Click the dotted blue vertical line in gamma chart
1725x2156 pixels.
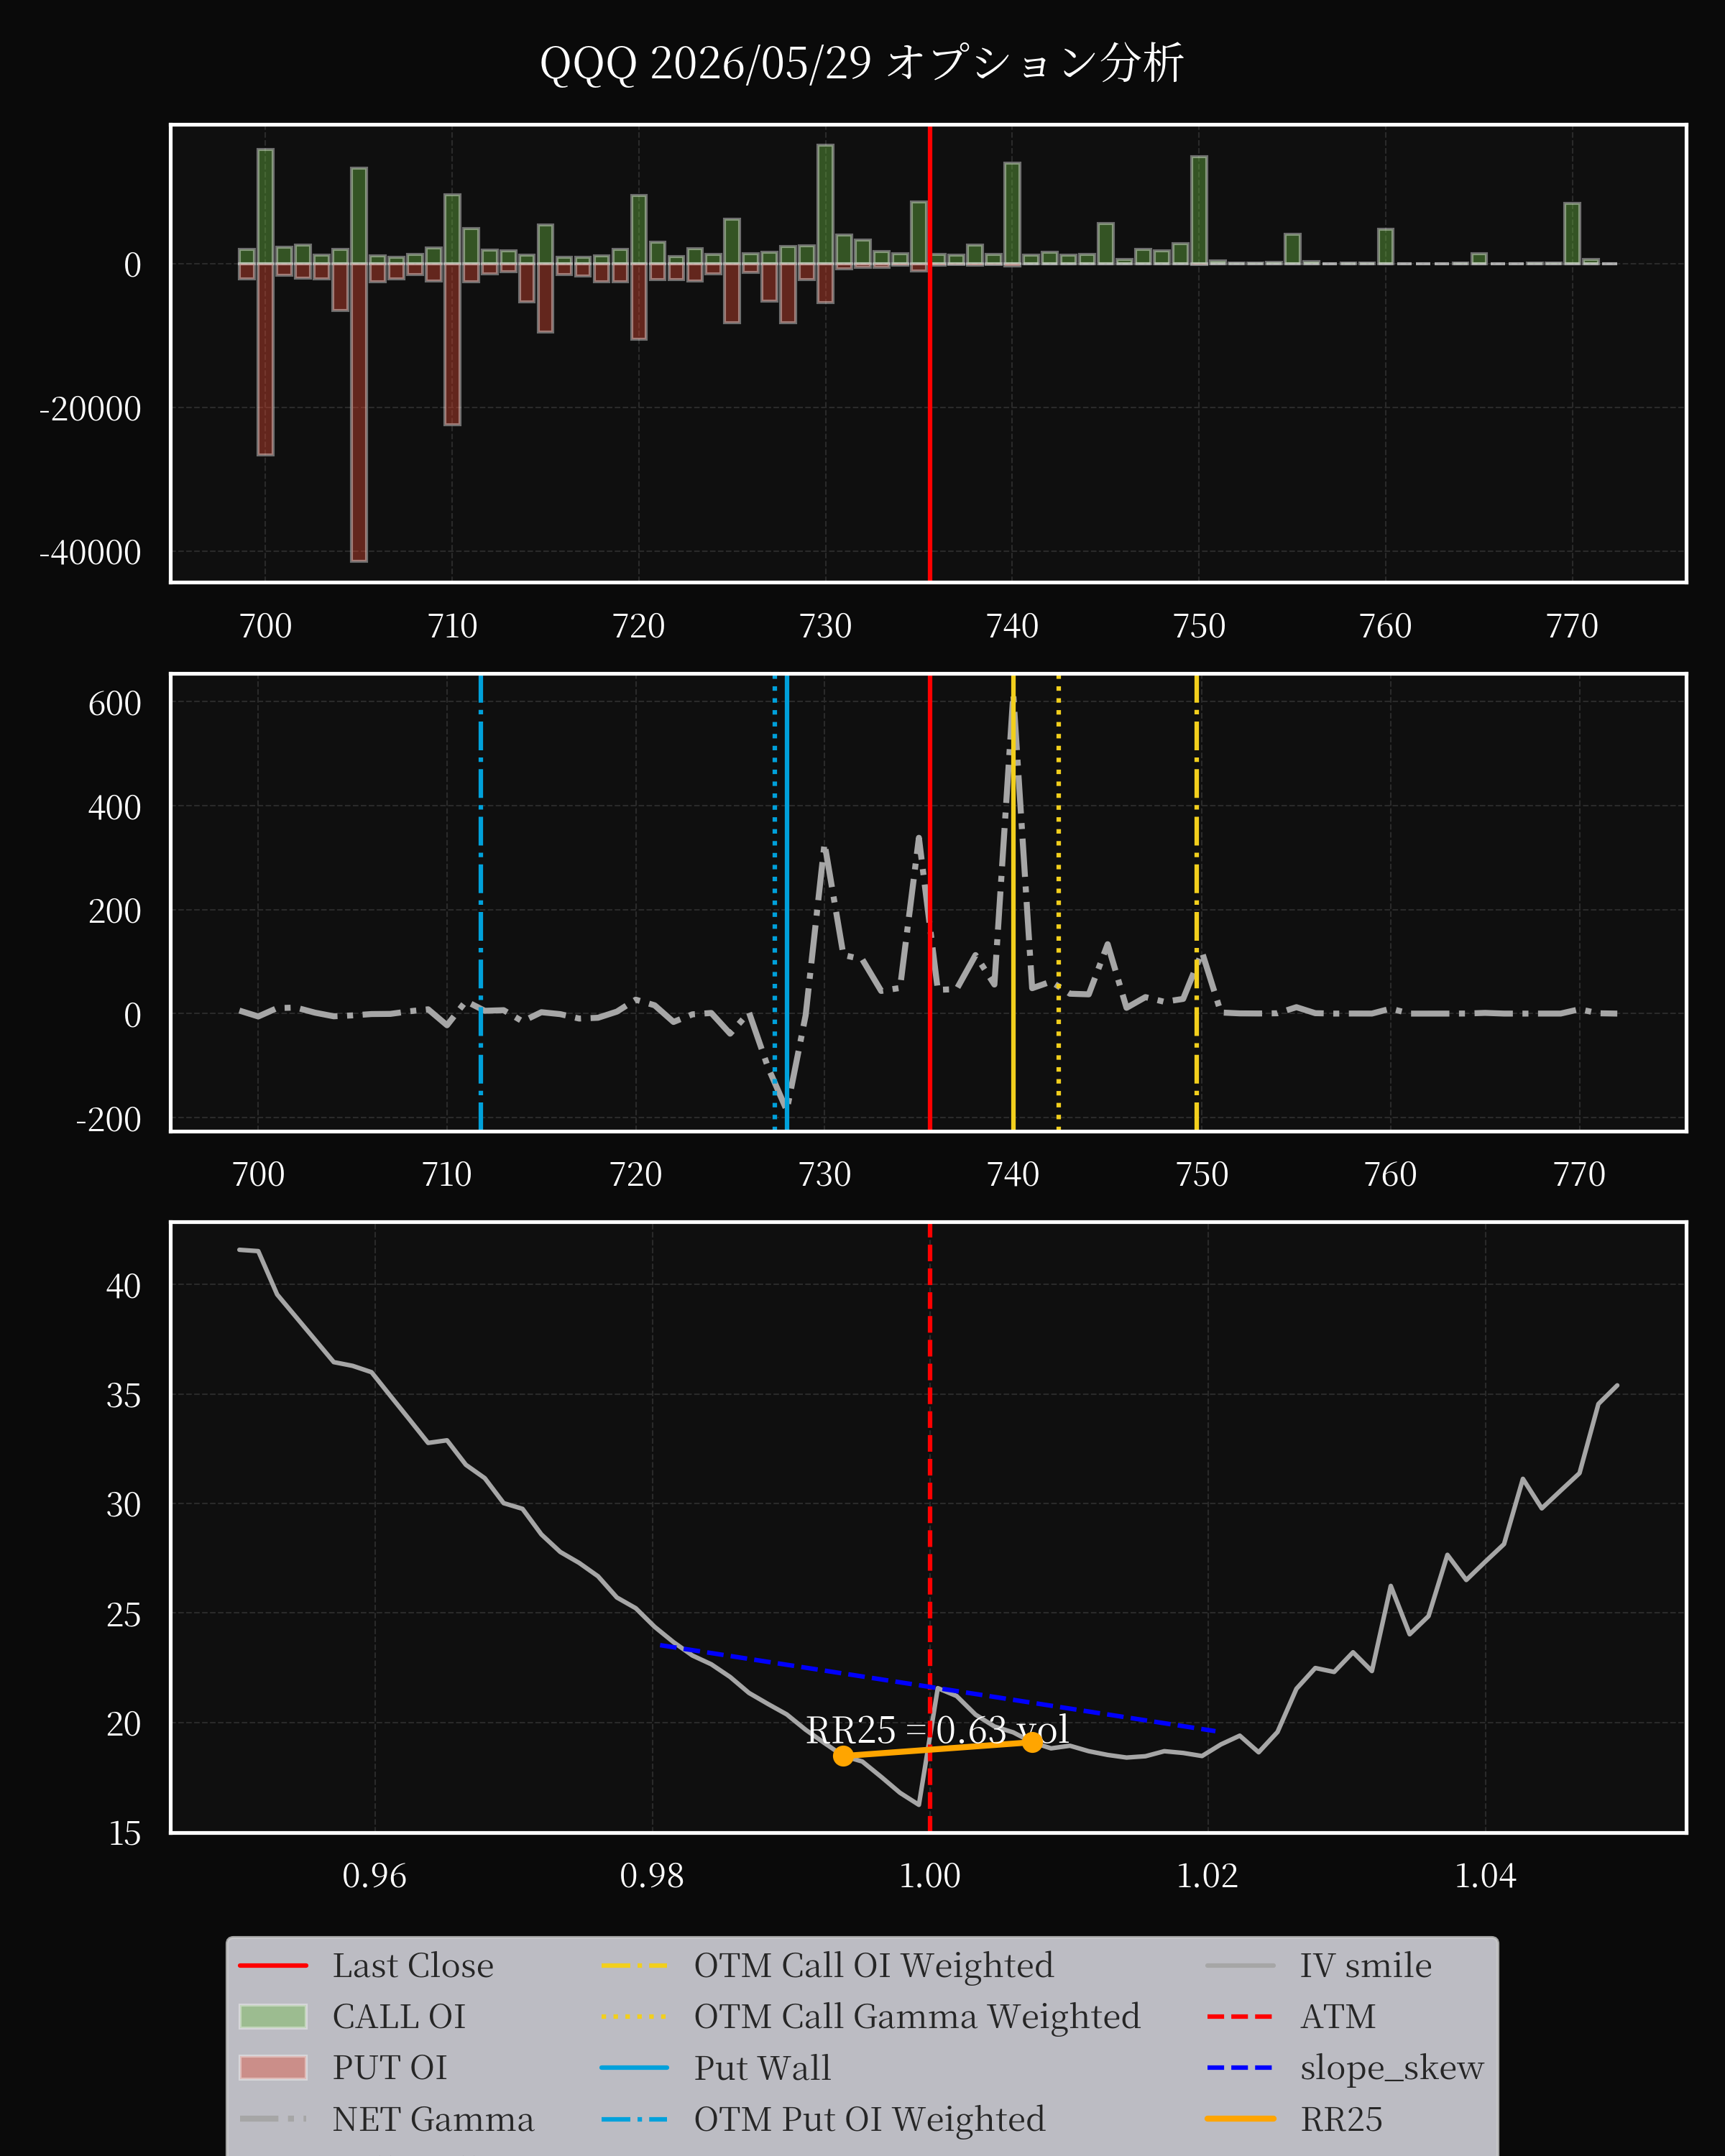point(775,902)
